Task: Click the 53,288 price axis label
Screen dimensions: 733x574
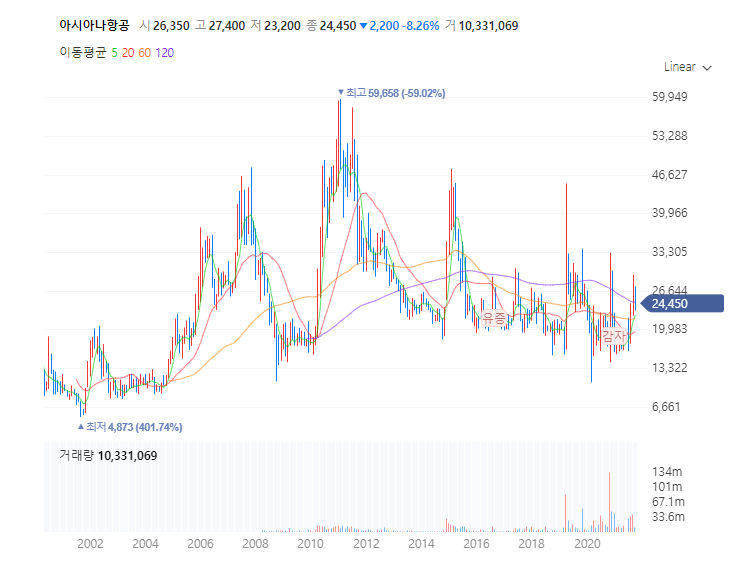Action: click(670, 136)
